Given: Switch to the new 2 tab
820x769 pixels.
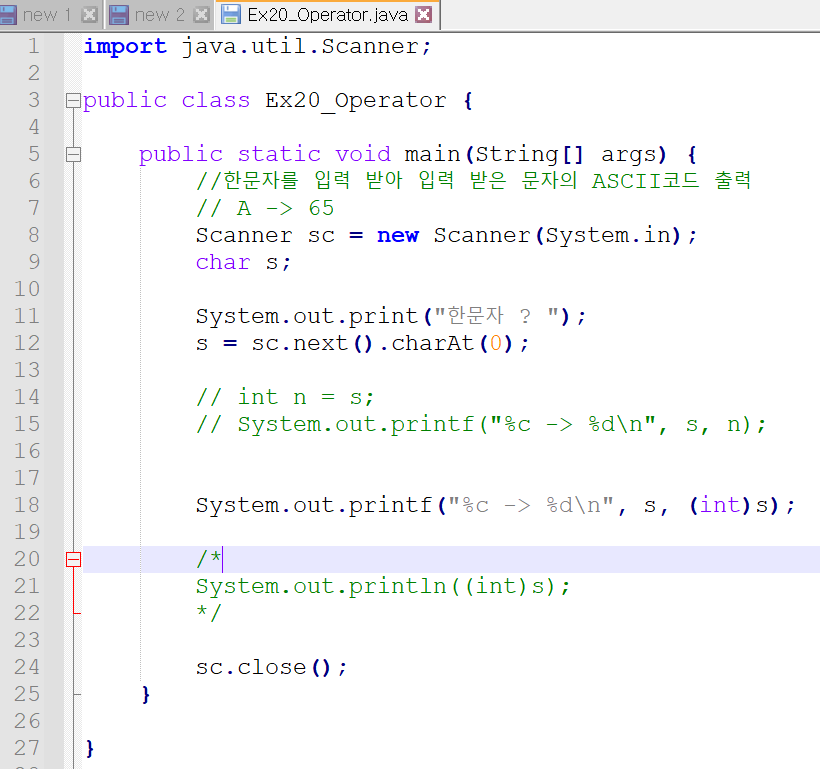Looking at the screenshot, I should pyautogui.click(x=158, y=15).
